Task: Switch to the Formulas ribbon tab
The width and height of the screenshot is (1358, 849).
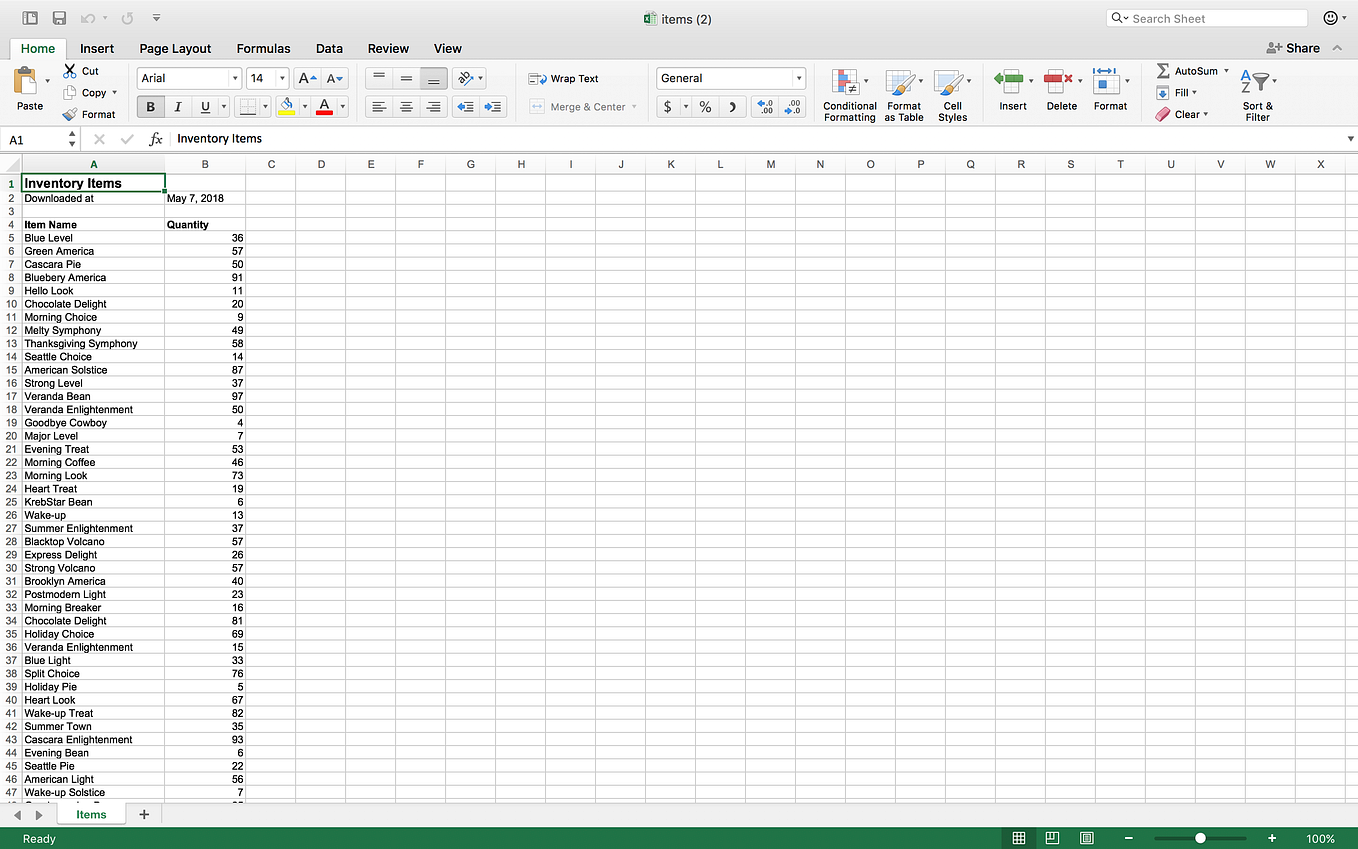Action: [x=263, y=48]
